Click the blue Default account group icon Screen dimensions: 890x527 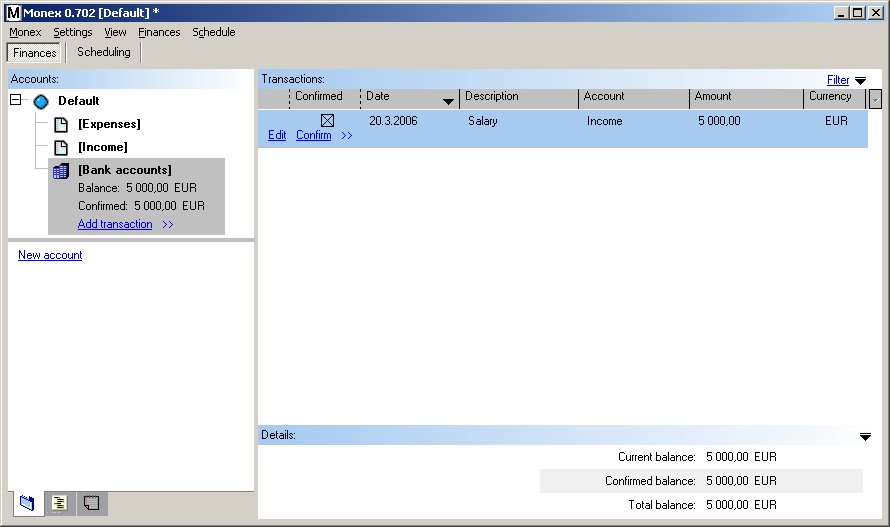tap(41, 101)
